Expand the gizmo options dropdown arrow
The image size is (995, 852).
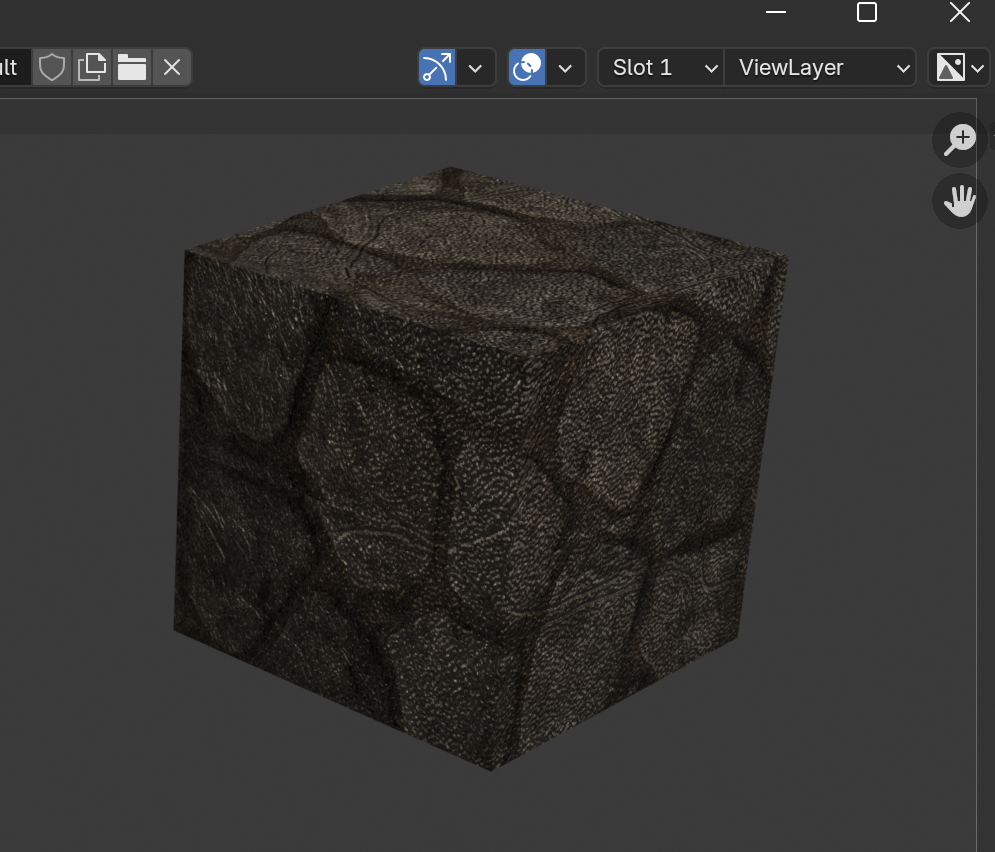click(x=475, y=67)
